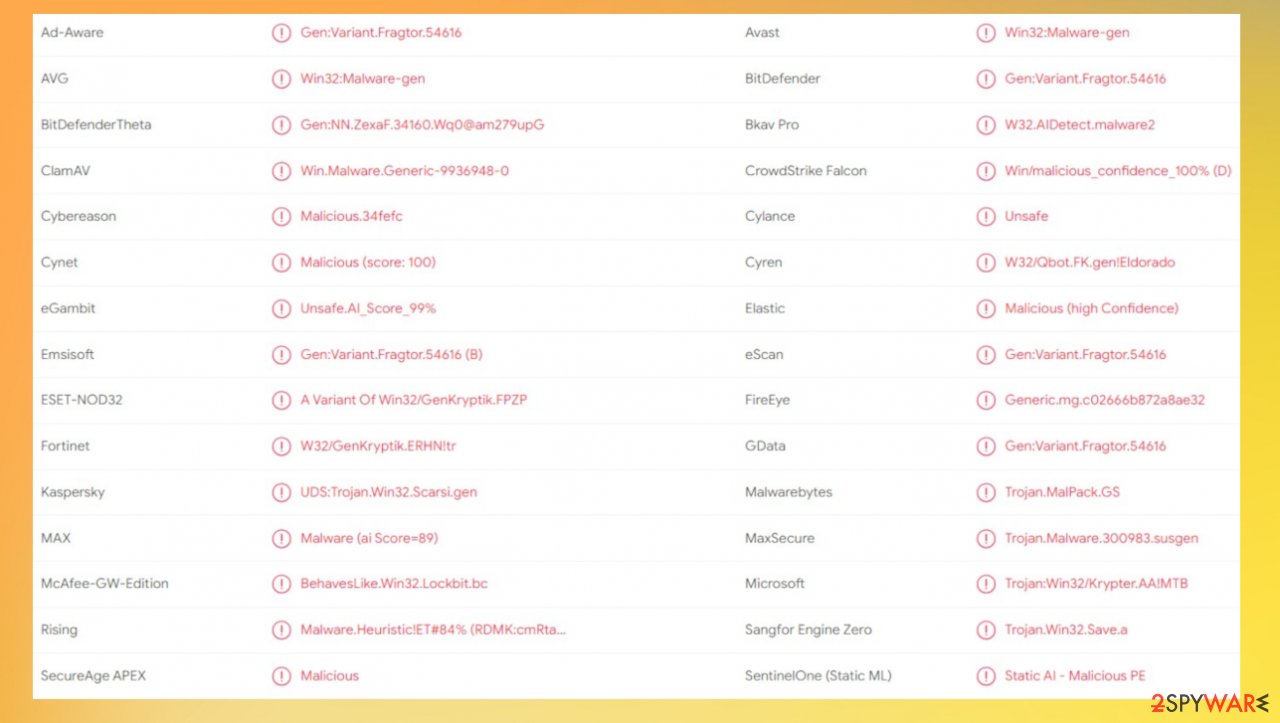Select the Microsoft result Trojan:Win32/Krypter.AA!MTB

[x=1096, y=584]
